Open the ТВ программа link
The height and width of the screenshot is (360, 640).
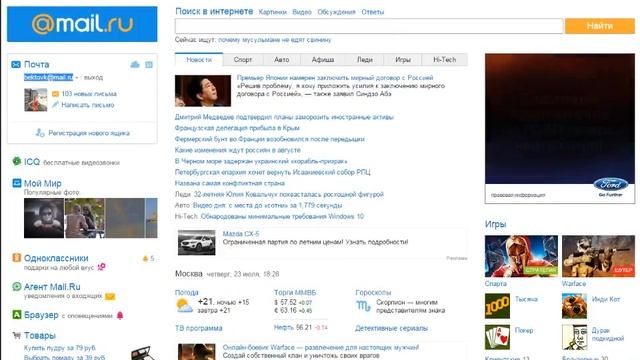click(199, 328)
